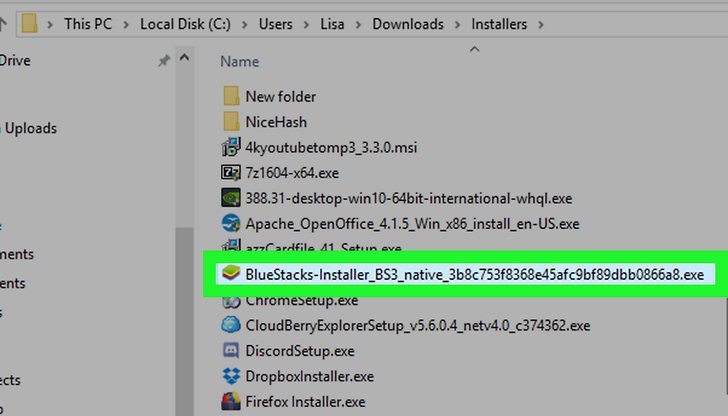728x416 pixels.
Task: Open the NiceHash folder icon
Action: (x=231, y=122)
